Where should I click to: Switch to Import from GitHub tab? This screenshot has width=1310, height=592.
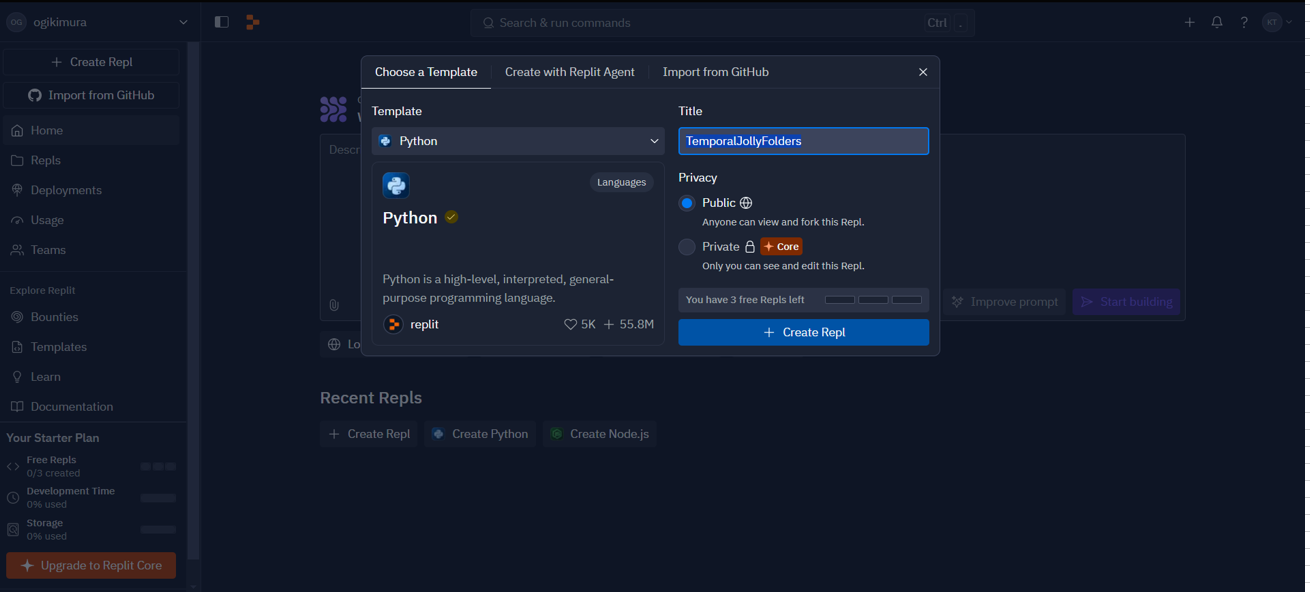715,72
